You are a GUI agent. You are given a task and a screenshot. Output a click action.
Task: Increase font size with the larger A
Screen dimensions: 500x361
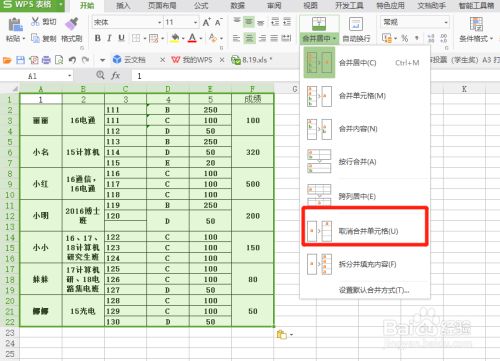207,22
